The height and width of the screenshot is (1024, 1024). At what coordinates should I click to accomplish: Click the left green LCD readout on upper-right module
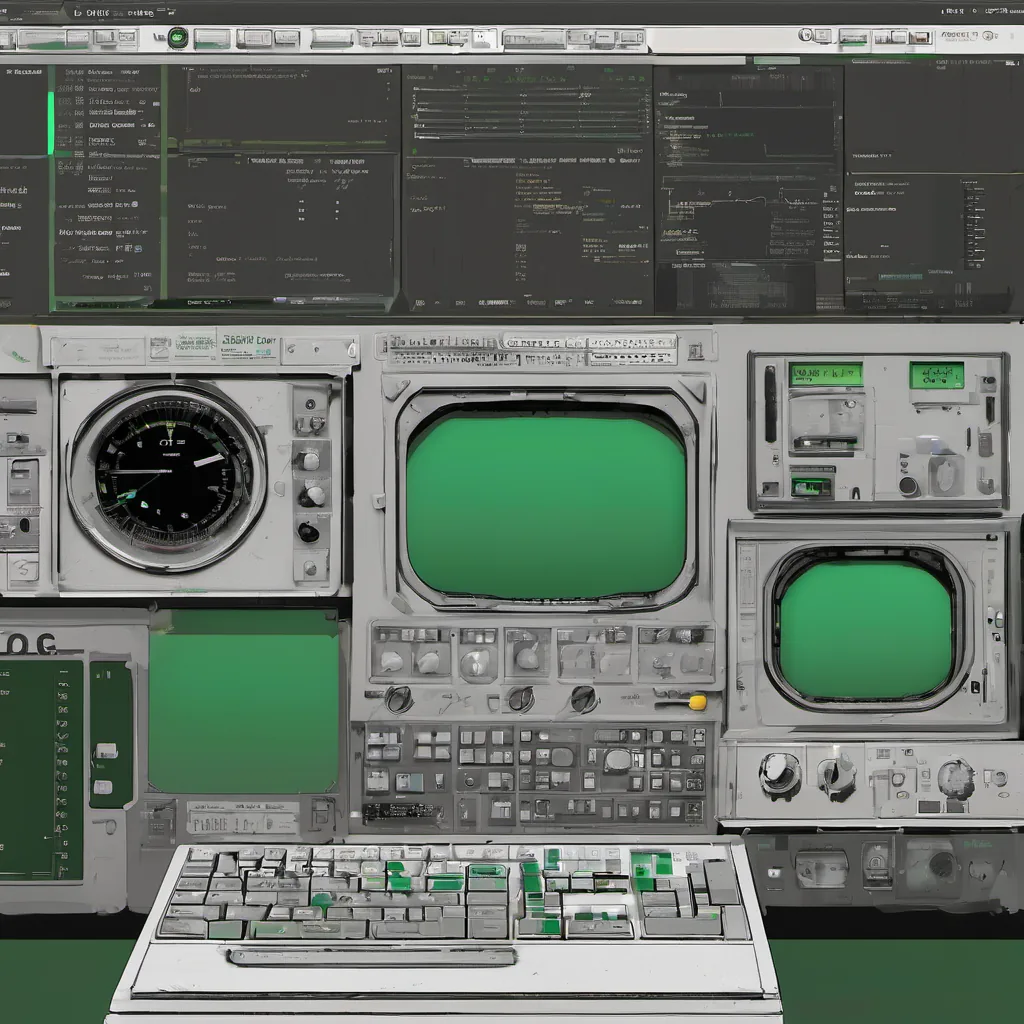tap(826, 375)
